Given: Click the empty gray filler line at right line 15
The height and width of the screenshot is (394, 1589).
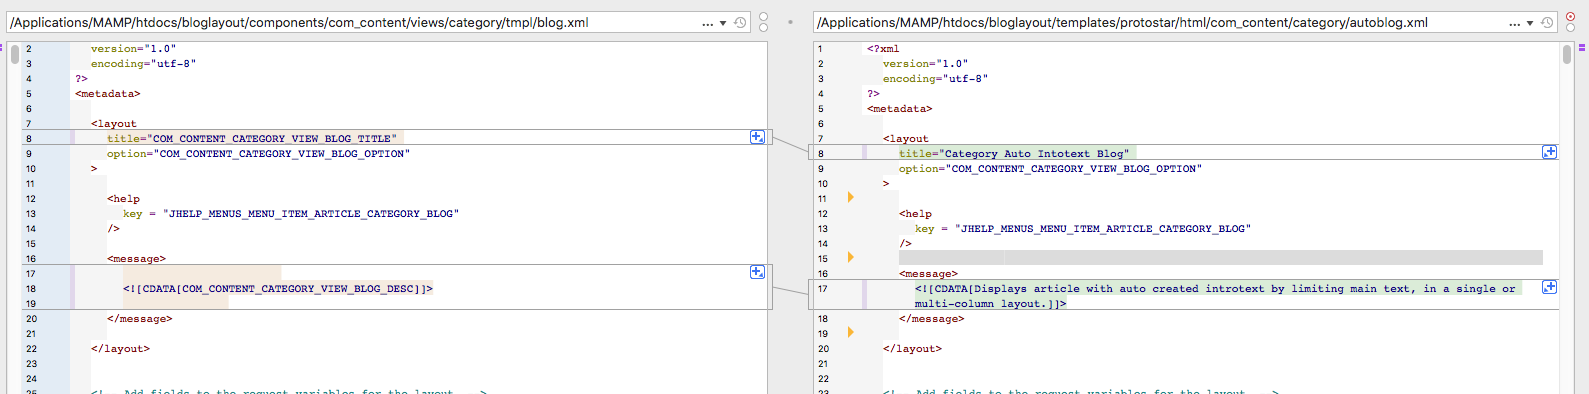Looking at the screenshot, I should (x=1221, y=258).
